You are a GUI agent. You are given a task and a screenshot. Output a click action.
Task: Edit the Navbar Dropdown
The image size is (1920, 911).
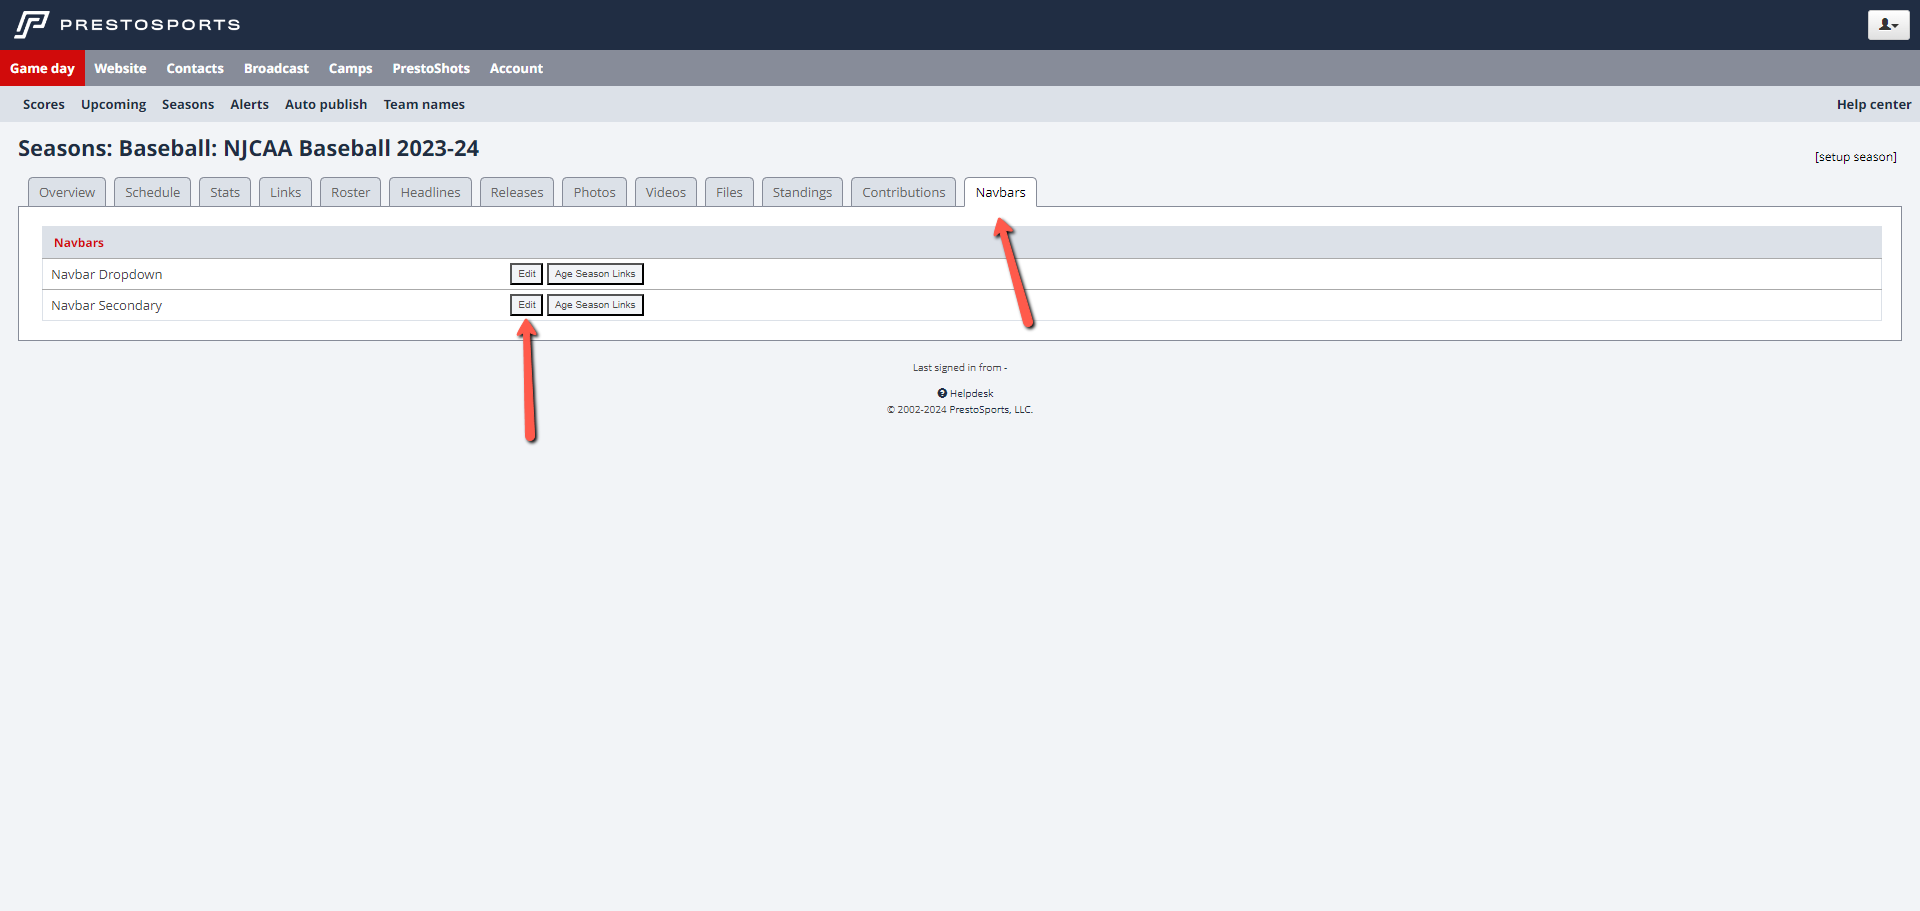[527, 274]
